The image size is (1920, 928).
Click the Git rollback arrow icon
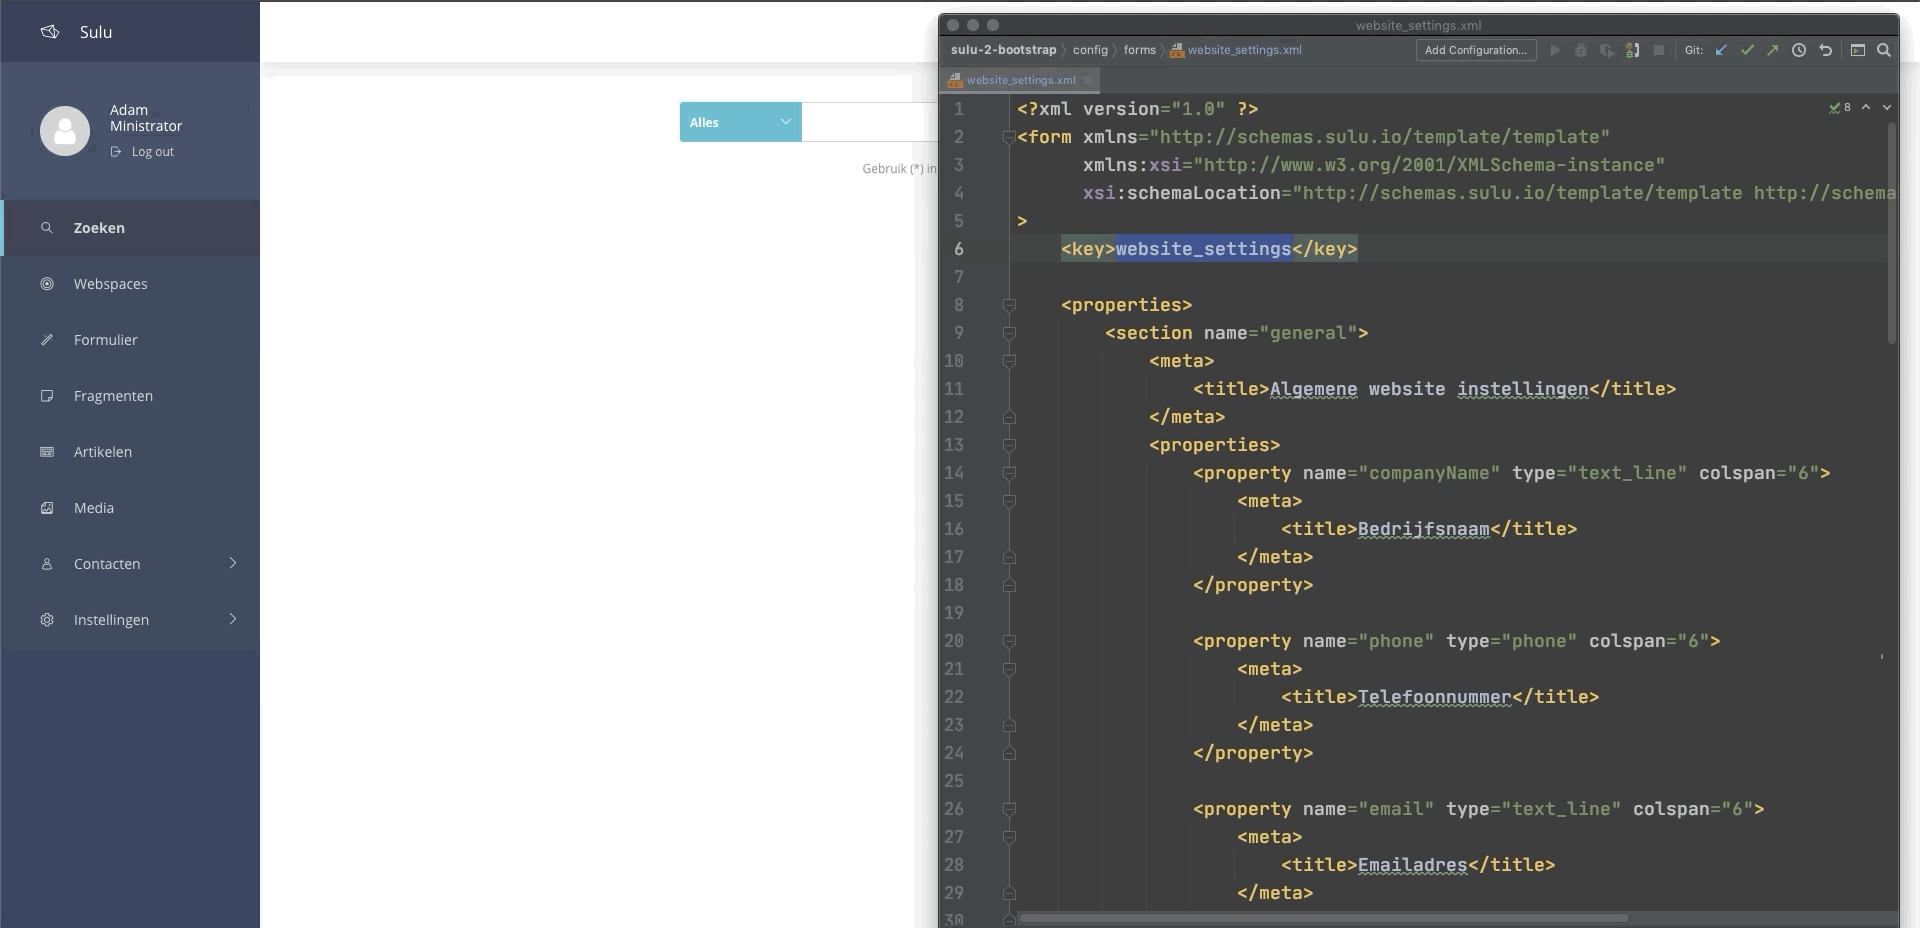tap(1825, 50)
